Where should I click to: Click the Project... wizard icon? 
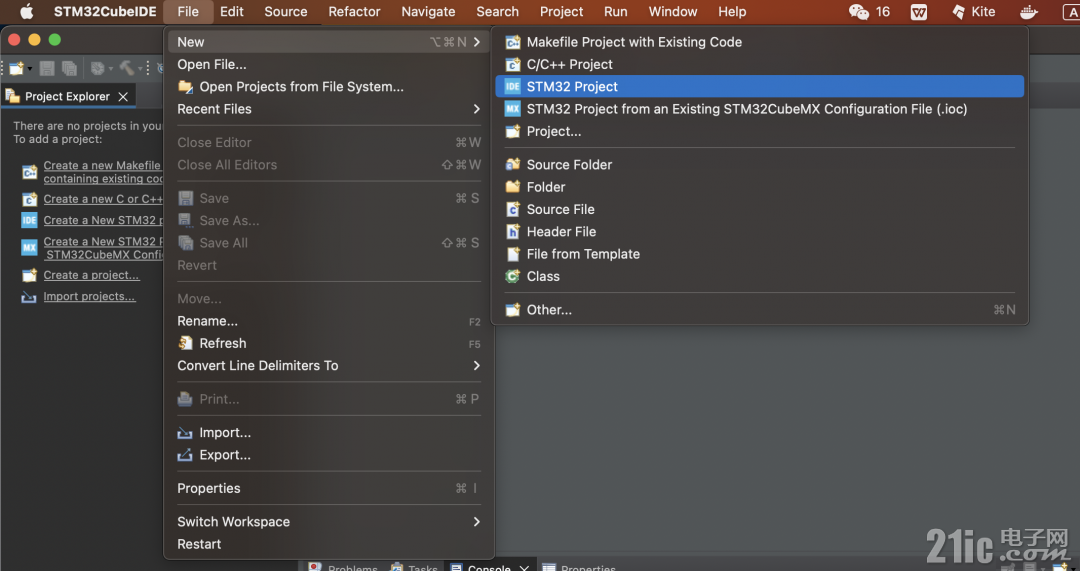[512, 132]
